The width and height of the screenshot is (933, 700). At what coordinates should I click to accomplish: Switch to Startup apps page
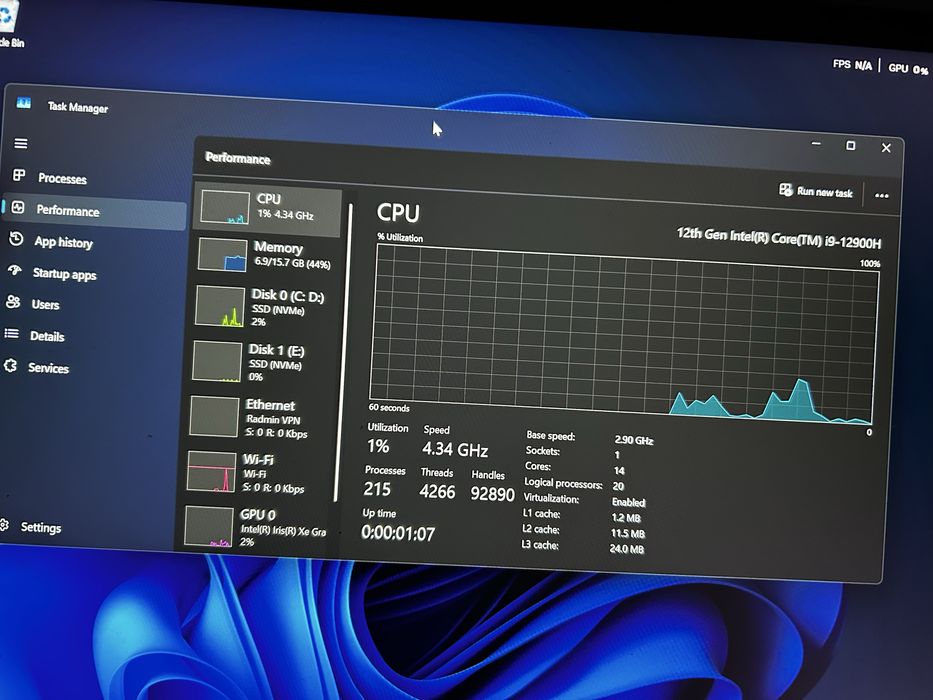click(x=64, y=274)
